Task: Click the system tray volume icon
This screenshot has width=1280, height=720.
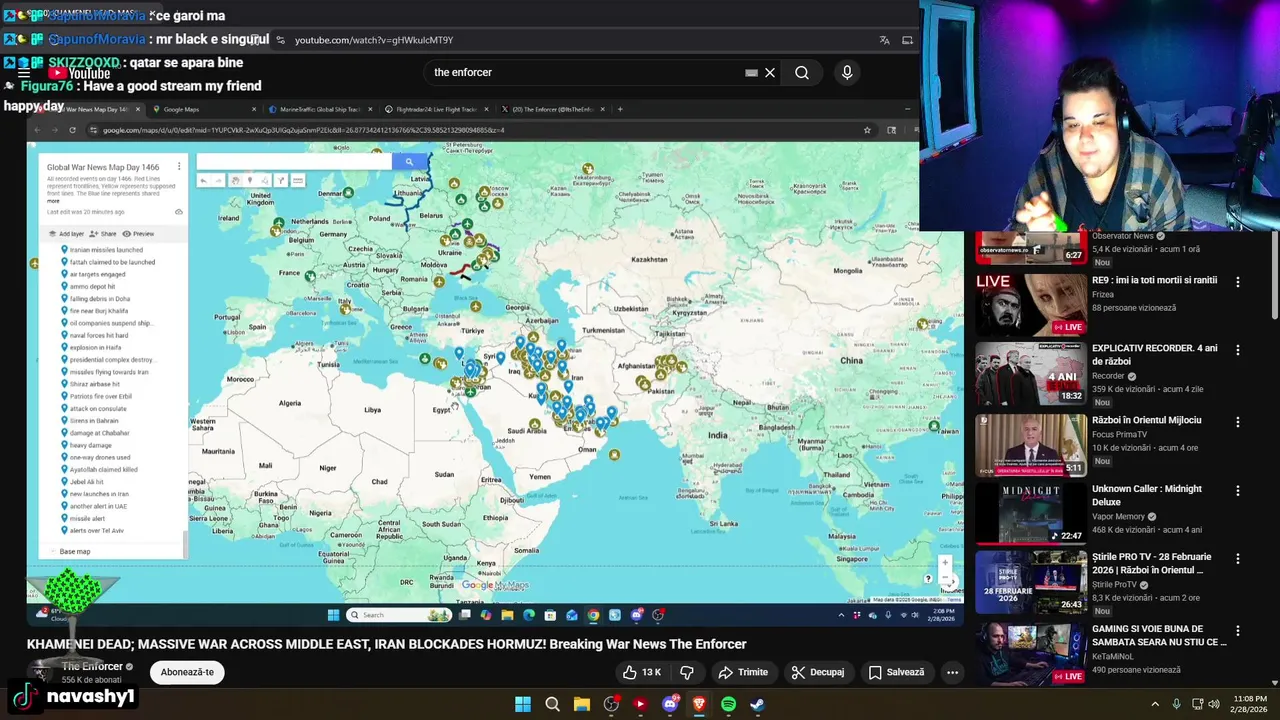Action: [x=1214, y=704]
